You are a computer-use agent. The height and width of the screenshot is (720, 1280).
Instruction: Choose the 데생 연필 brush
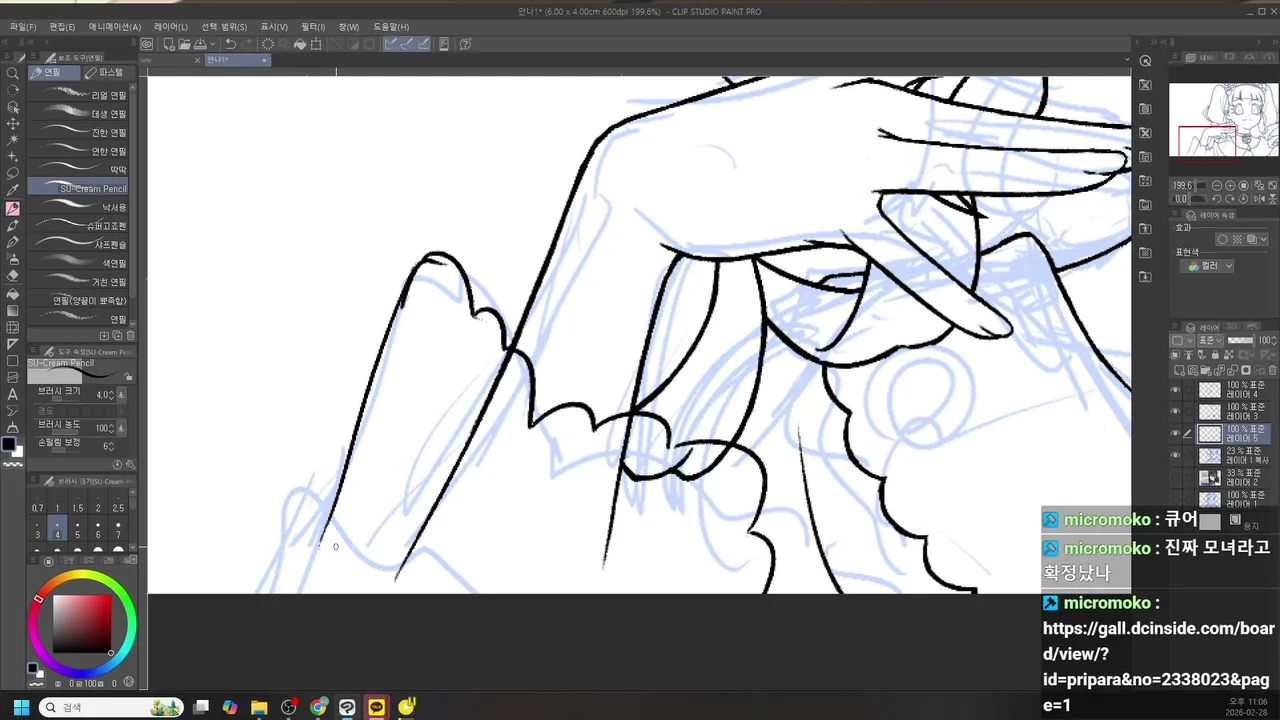pyautogui.click(x=79, y=114)
